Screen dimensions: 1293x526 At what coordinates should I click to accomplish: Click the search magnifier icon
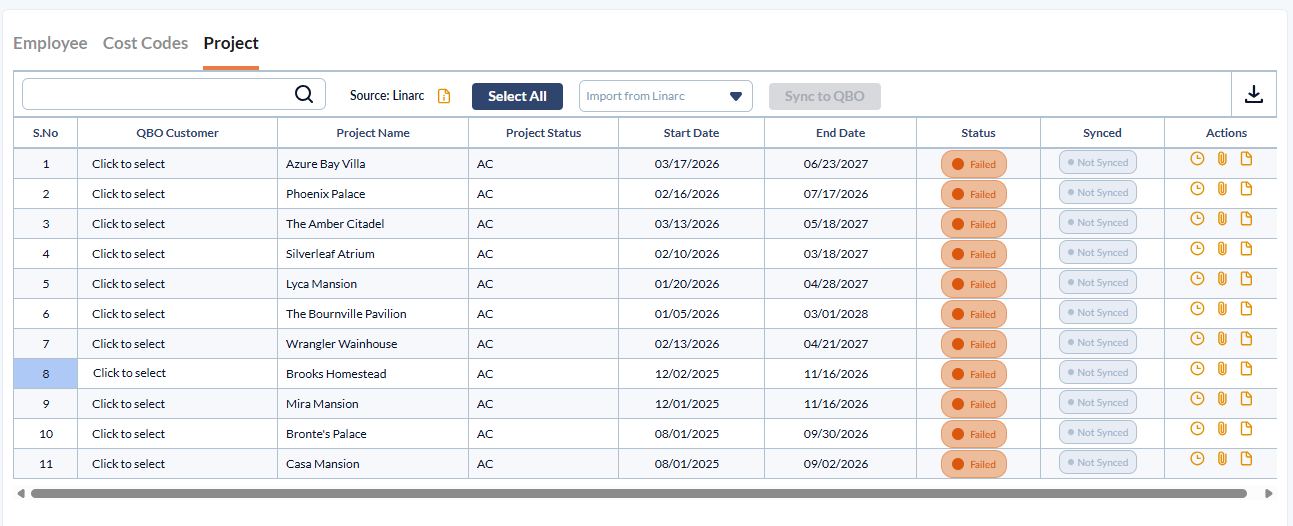click(x=304, y=94)
